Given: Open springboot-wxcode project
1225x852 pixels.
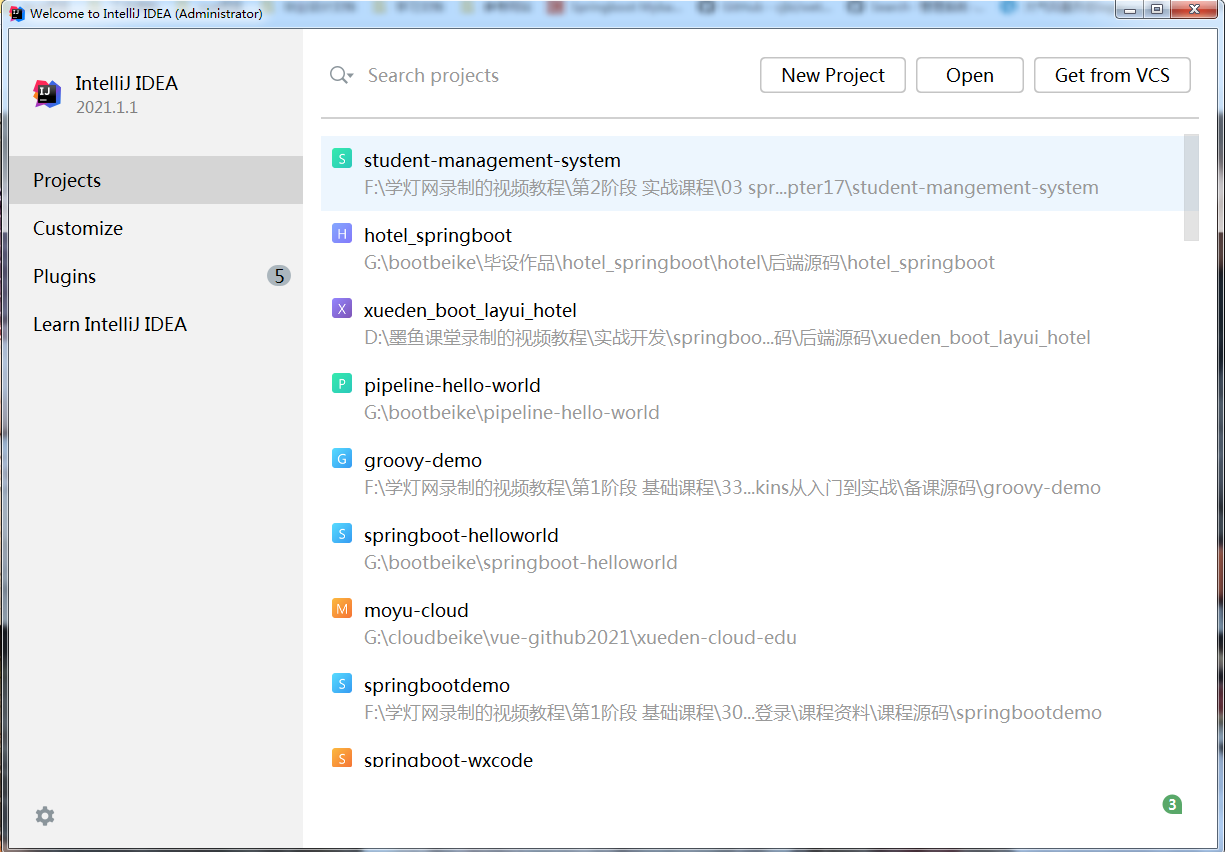Looking at the screenshot, I should pos(752,752).
